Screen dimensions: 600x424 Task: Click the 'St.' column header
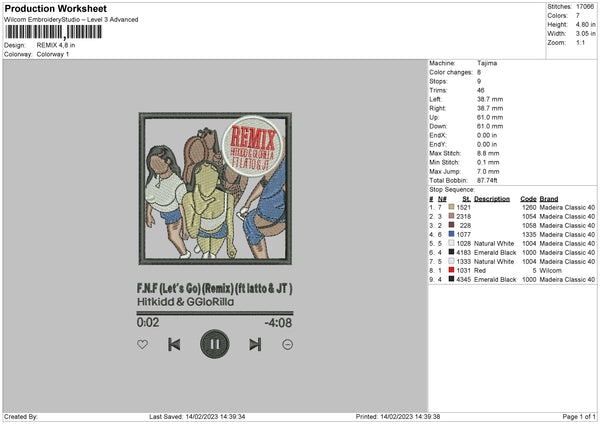tap(466, 199)
